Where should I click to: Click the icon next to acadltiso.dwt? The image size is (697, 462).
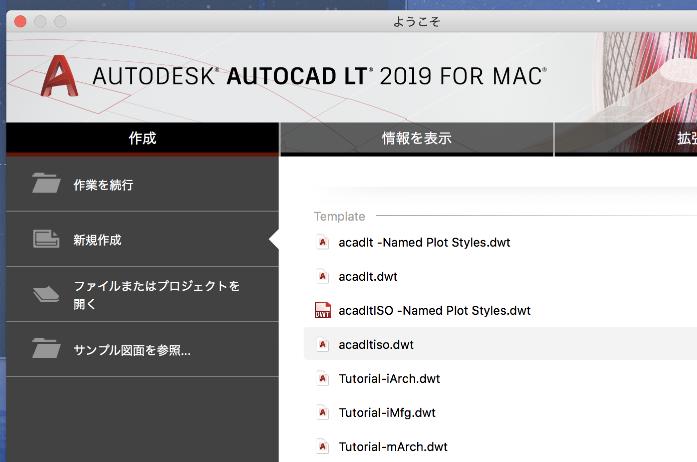[323, 345]
